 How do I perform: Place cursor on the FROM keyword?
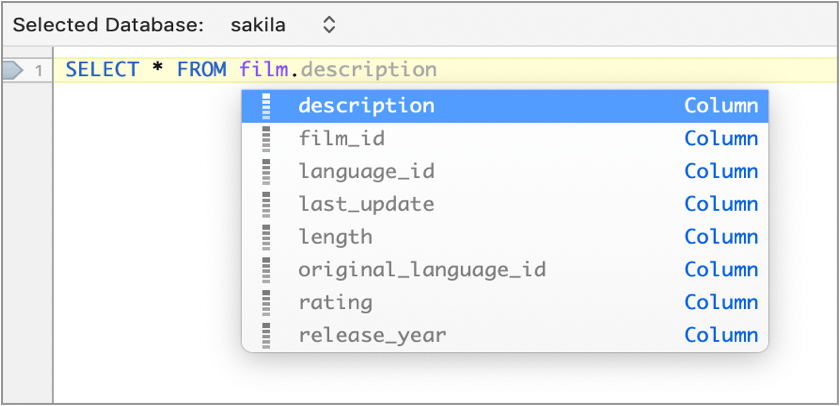click(201, 70)
